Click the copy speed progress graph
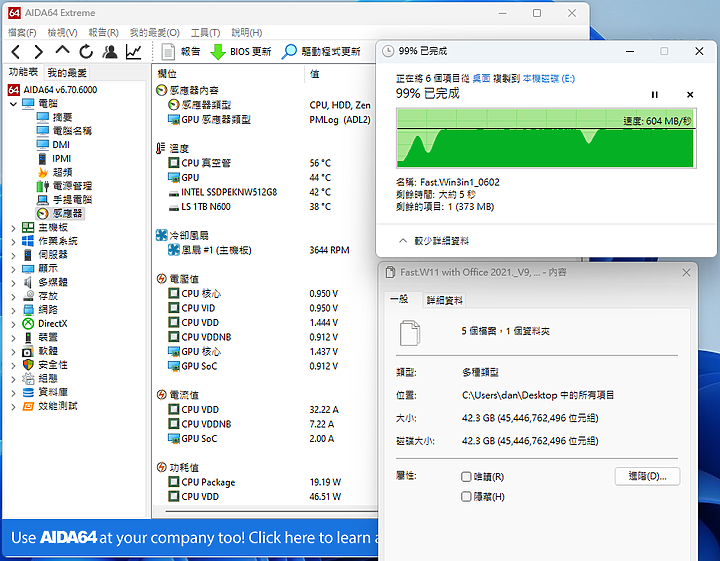The image size is (720, 561). 546,138
